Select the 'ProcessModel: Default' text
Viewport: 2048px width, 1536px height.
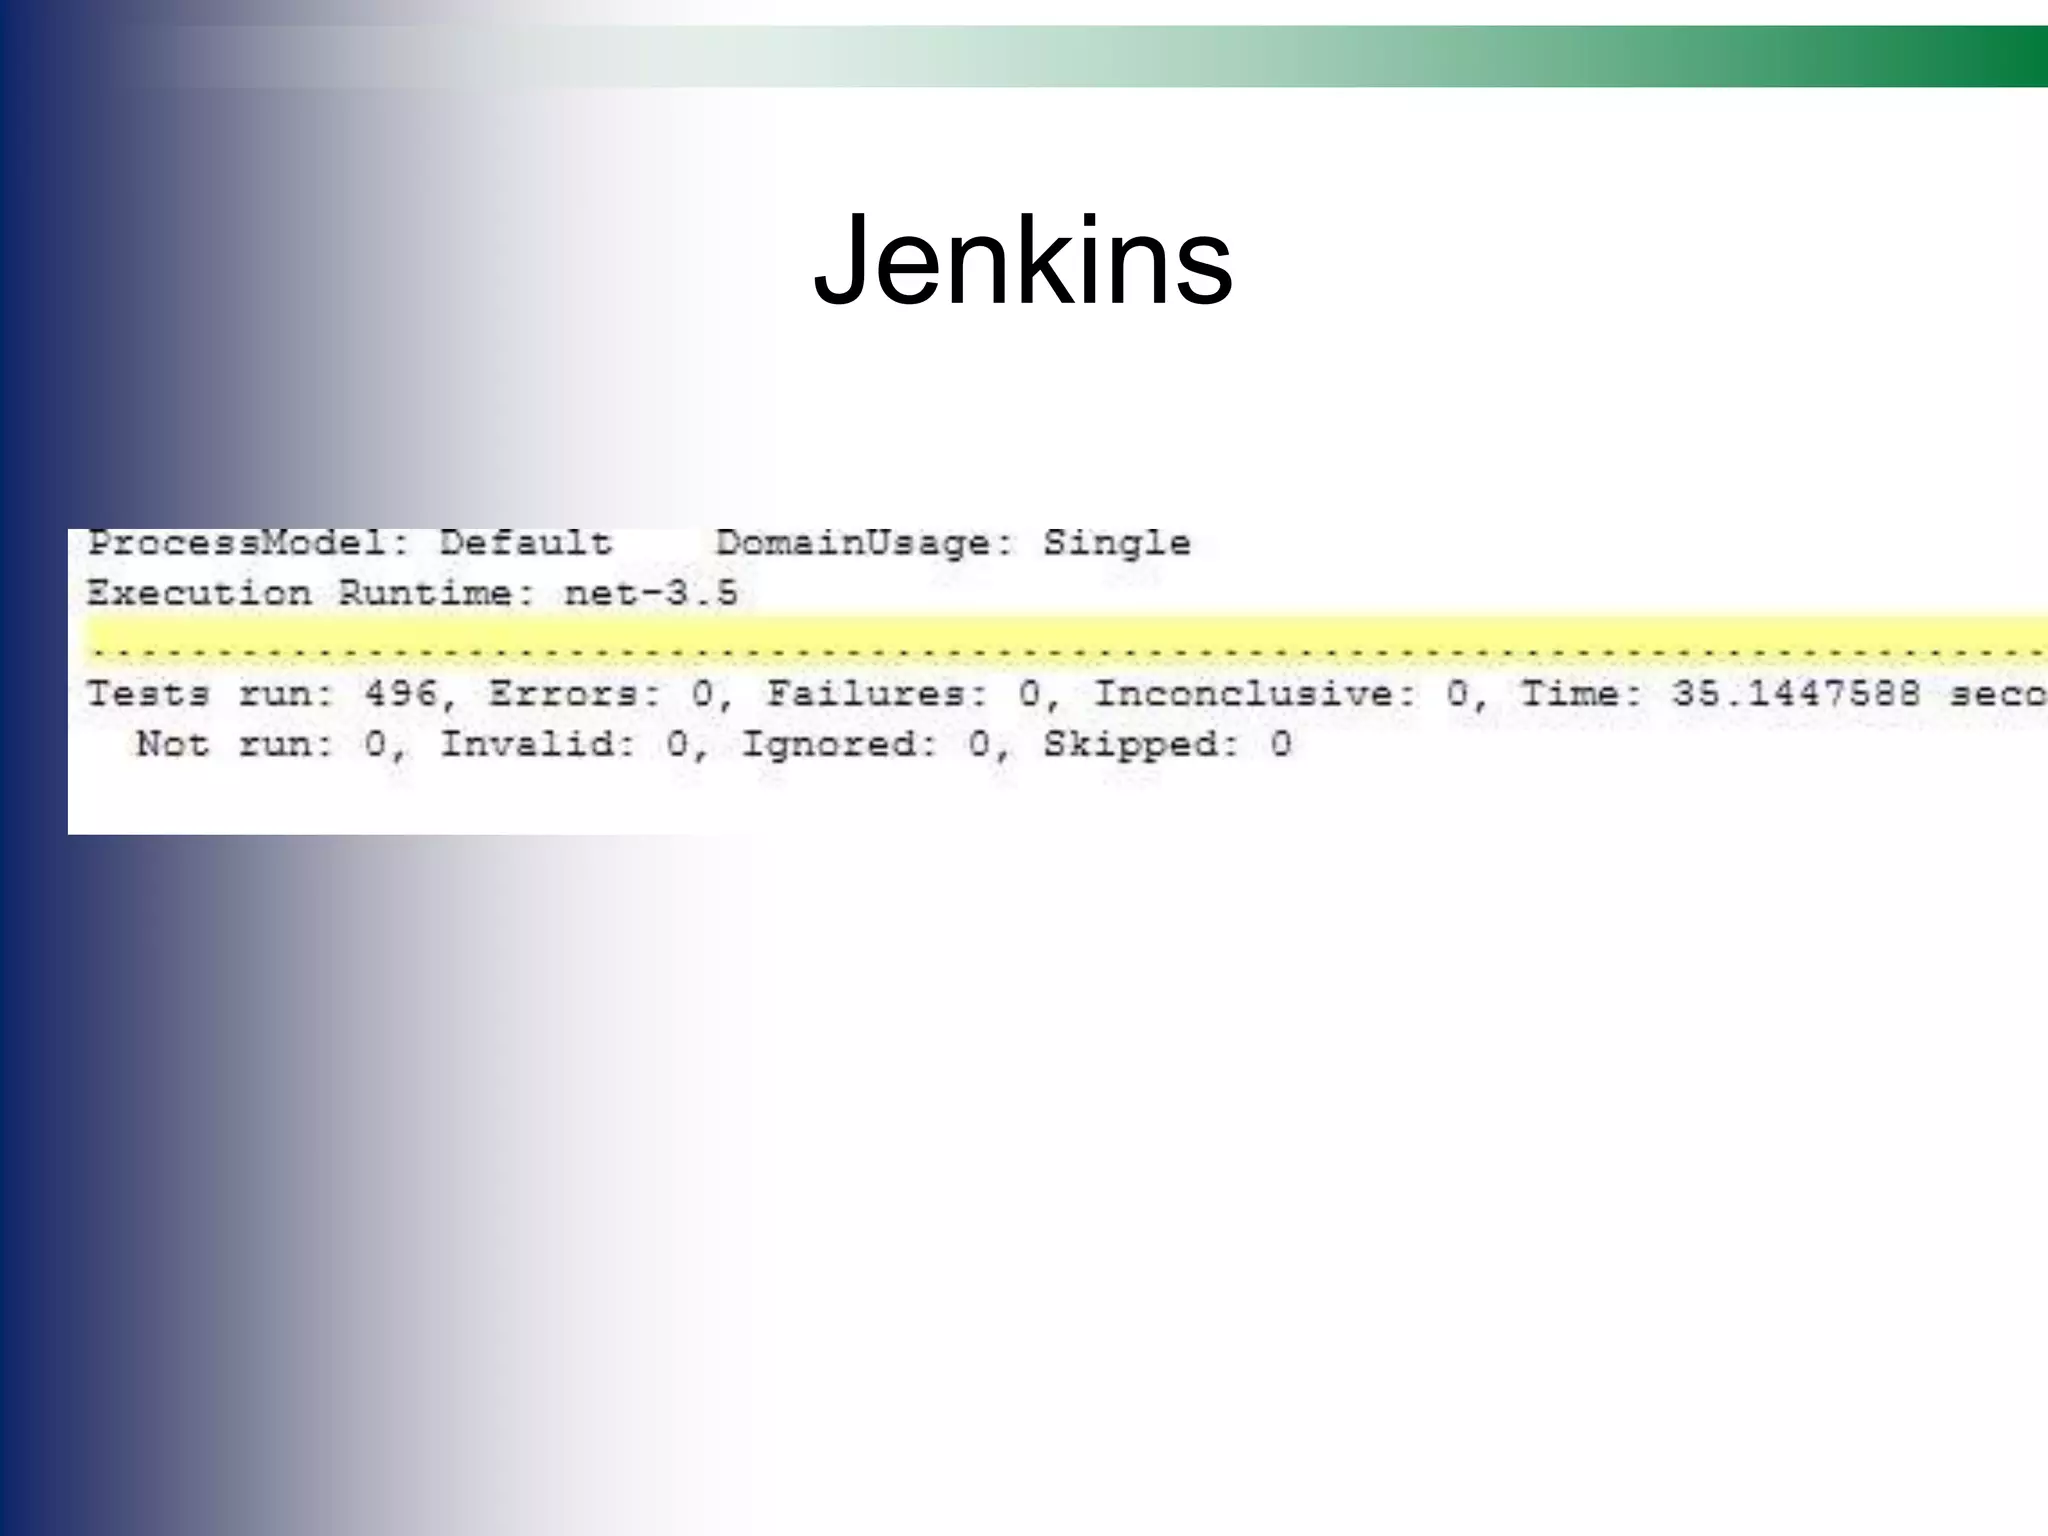coord(349,543)
